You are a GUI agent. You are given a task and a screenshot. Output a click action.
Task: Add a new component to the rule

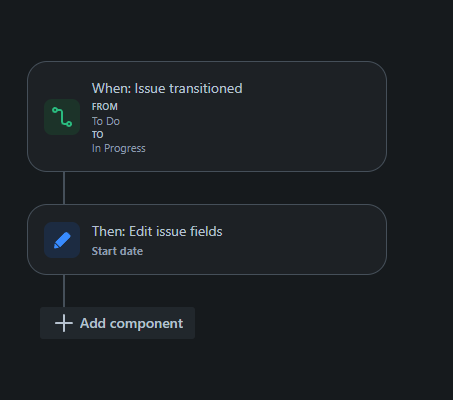pos(117,323)
